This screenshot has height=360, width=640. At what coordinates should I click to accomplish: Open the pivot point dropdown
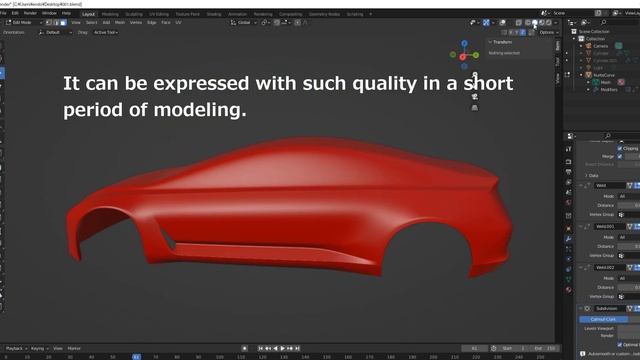click(266, 23)
